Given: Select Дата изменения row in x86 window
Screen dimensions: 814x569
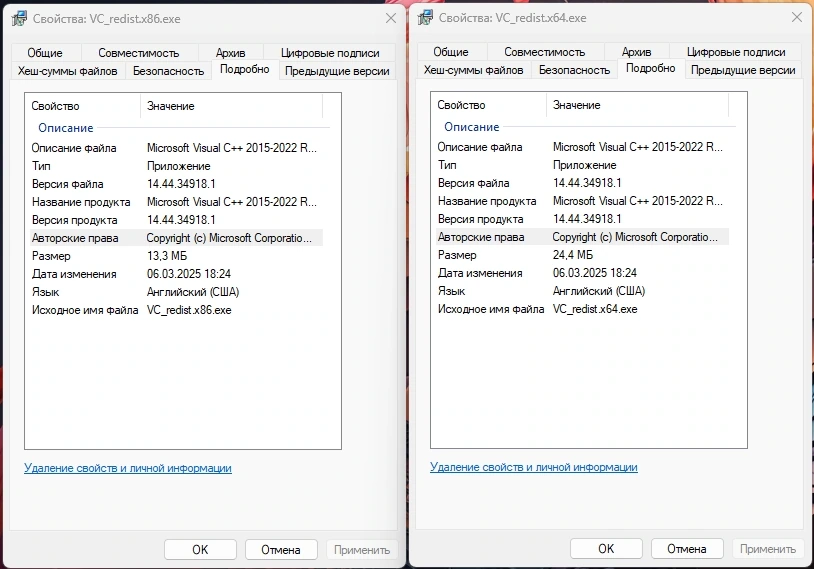Looking at the screenshot, I should pyautogui.click(x=177, y=274).
